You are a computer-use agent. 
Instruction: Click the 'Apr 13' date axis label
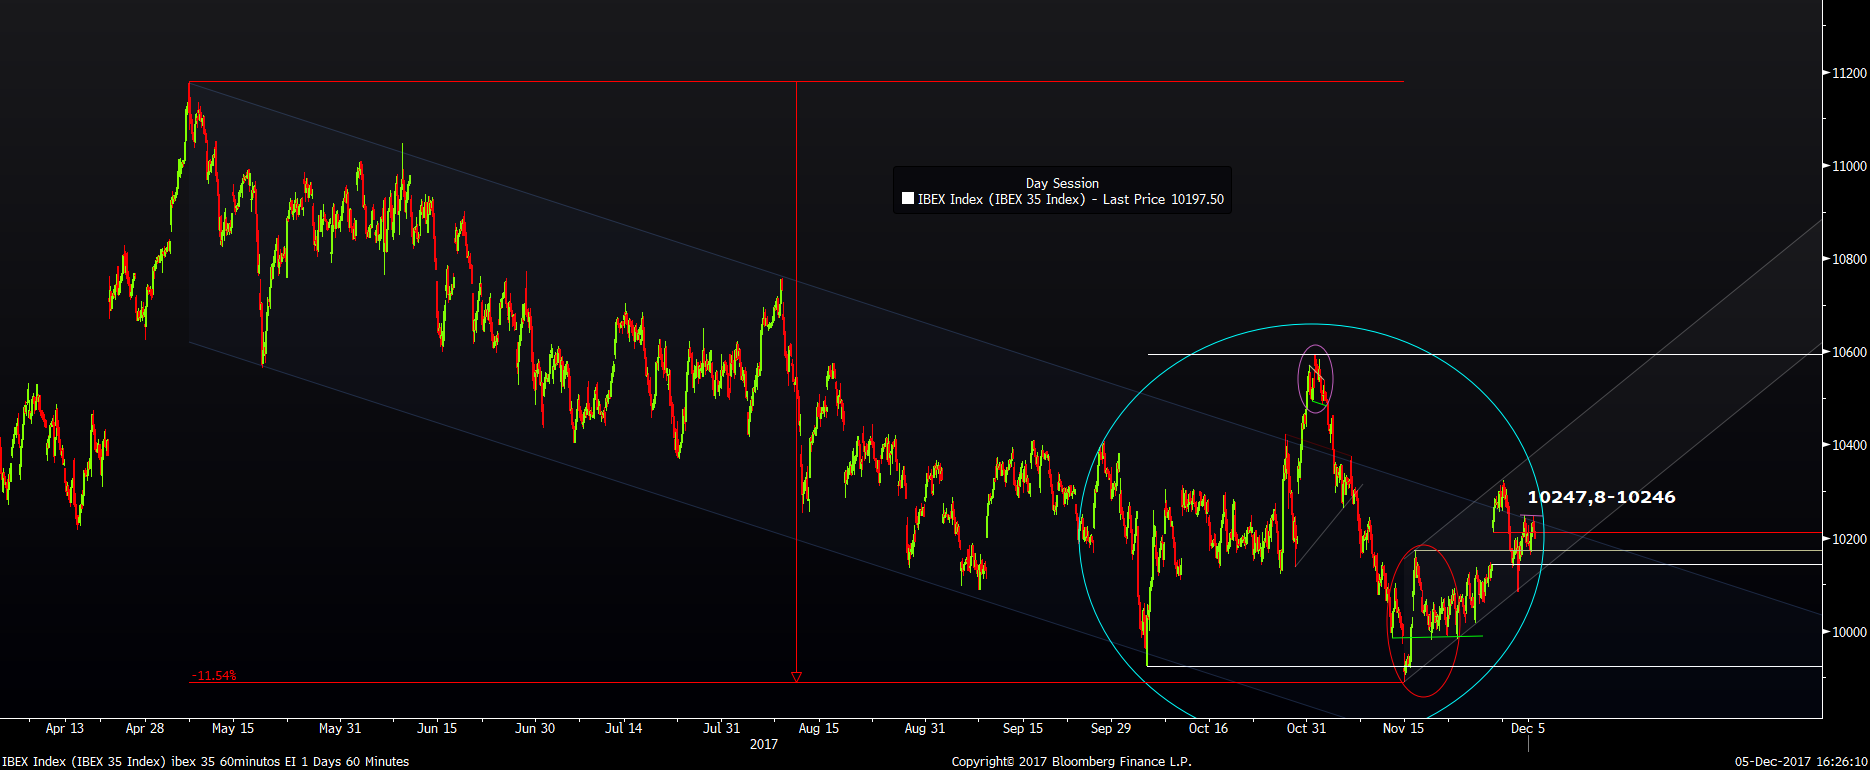click(x=65, y=728)
